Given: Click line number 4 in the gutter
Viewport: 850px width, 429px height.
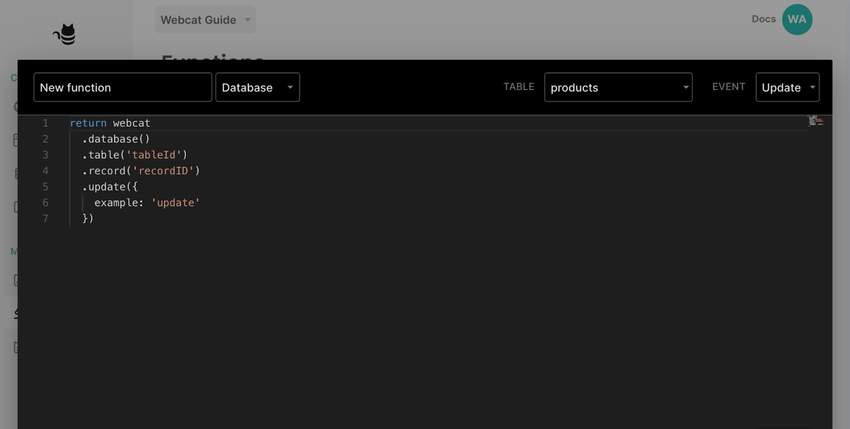Looking at the screenshot, I should click(x=45, y=171).
